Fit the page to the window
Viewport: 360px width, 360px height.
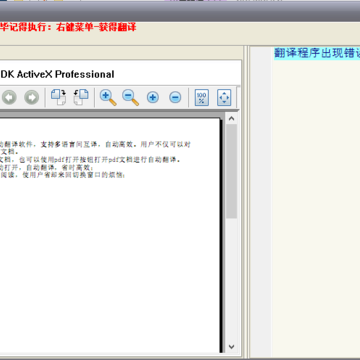[x=224, y=98]
